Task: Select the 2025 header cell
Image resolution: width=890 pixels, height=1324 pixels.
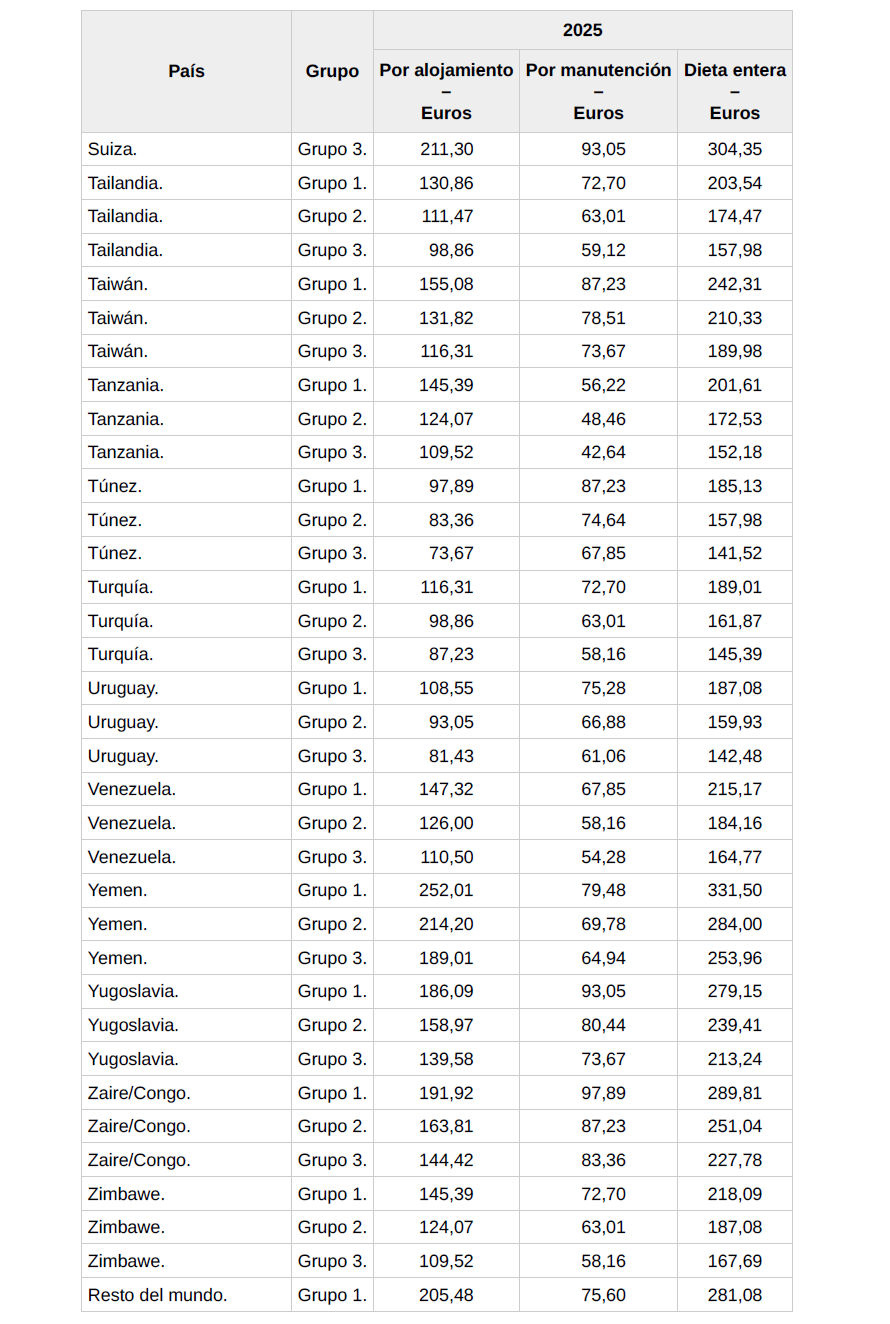Action: pyautogui.click(x=582, y=30)
